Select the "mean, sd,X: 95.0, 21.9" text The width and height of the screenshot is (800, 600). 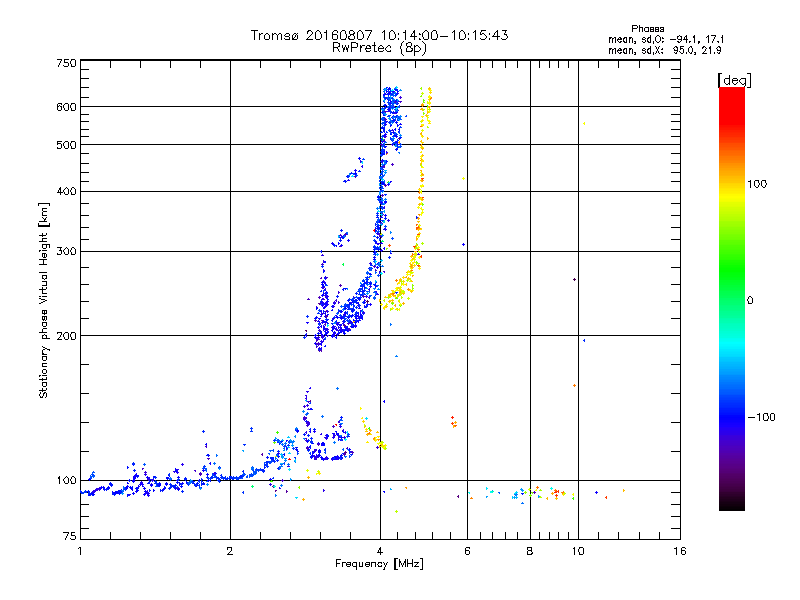(x=664, y=50)
